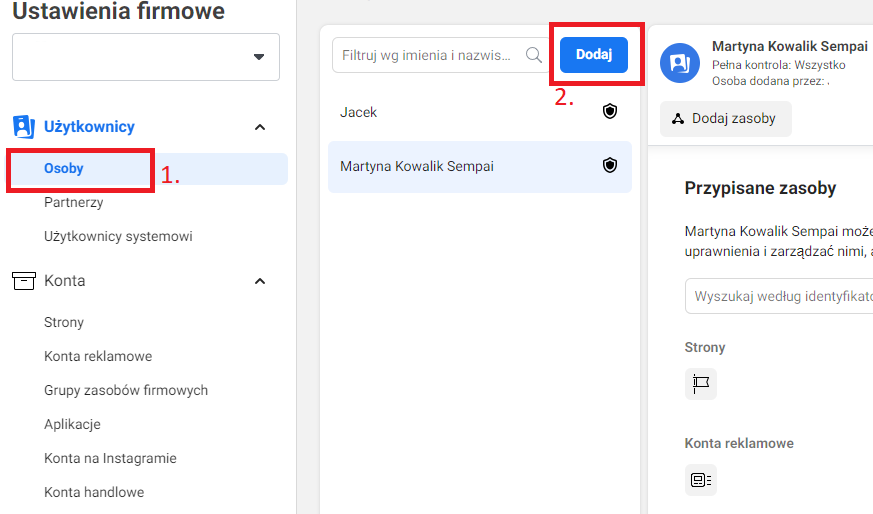The image size is (873, 514).
Task: Open Partnerzy in the sidebar
Action: [73, 202]
